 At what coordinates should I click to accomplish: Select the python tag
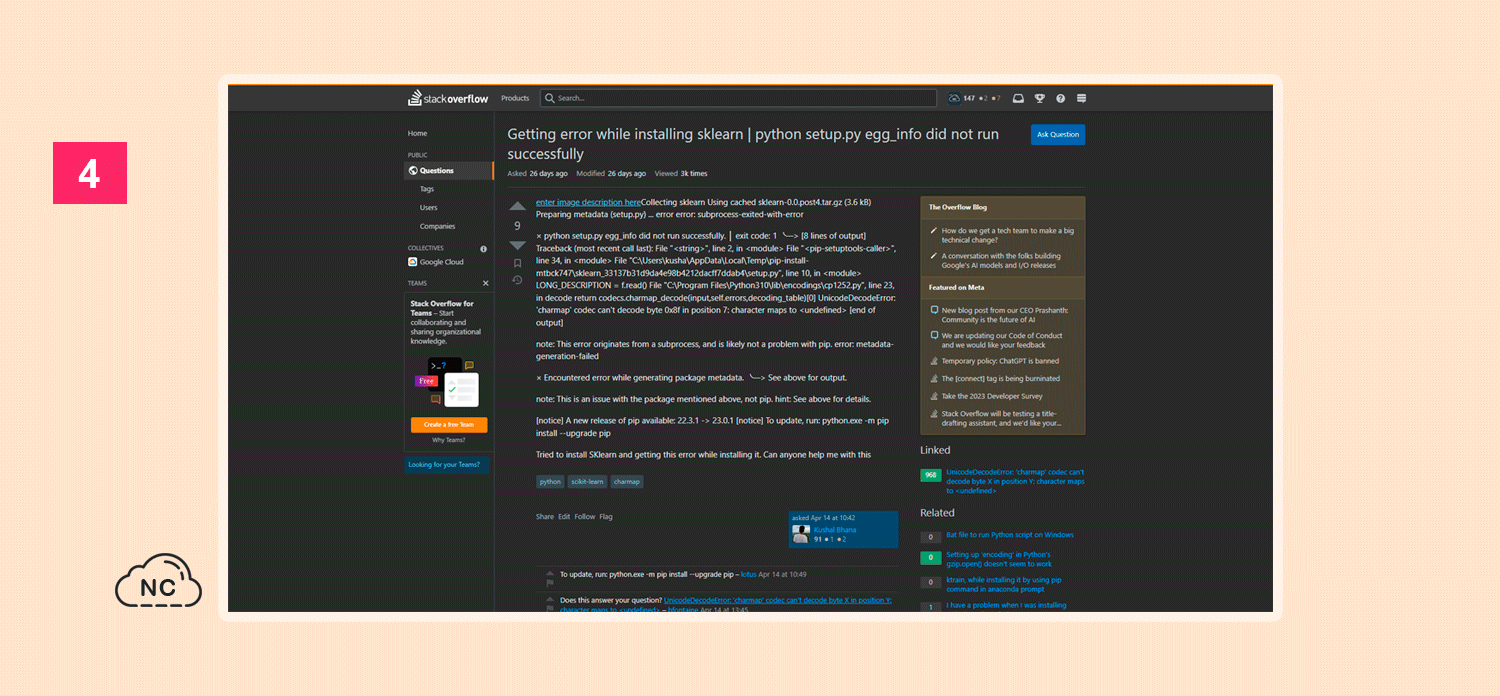tap(550, 481)
